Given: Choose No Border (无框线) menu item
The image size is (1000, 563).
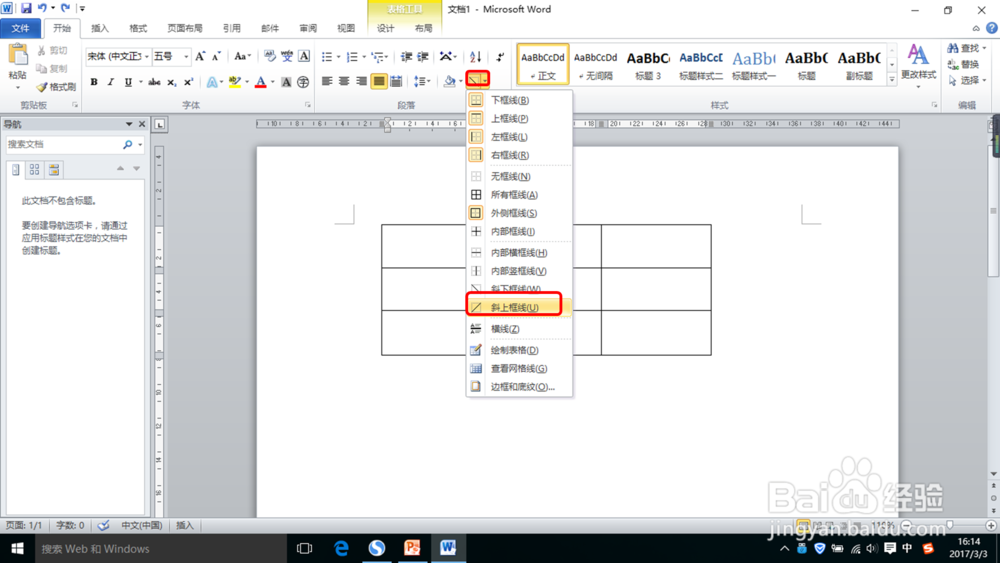Looking at the screenshot, I should 518,176.
